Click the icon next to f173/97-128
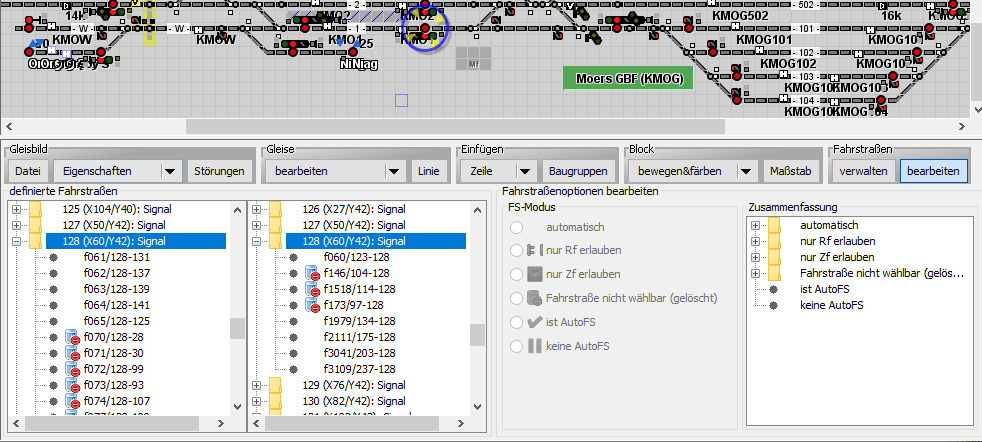This screenshot has width=982, height=442. point(312,305)
